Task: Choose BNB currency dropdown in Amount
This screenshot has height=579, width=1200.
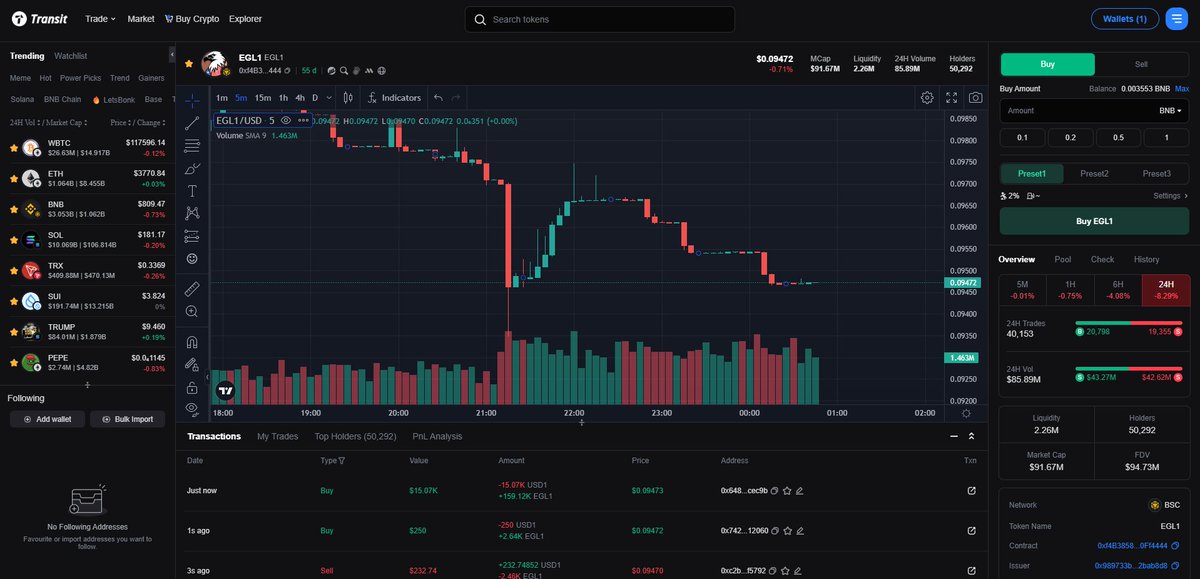Action: tap(1170, 111)
